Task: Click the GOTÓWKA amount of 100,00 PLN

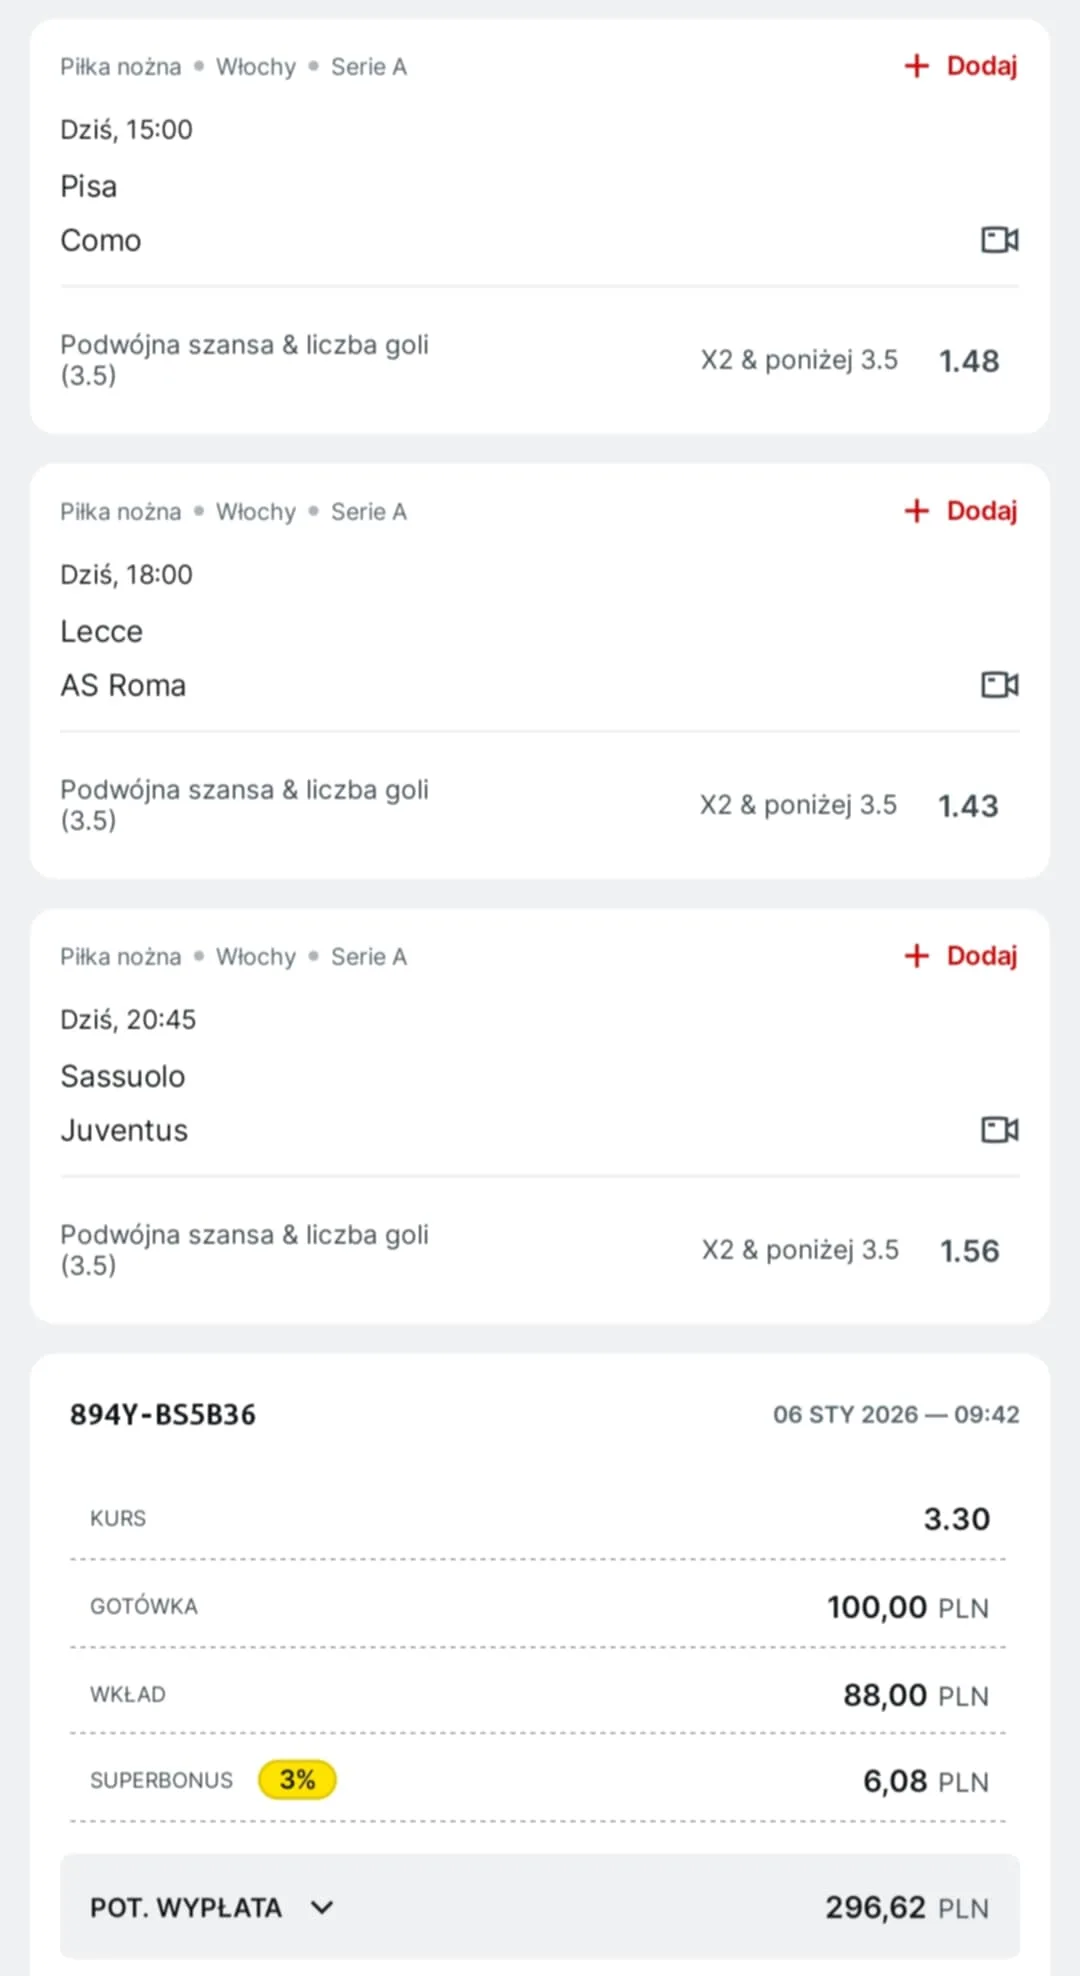Action: click(x=905, y=1606)
